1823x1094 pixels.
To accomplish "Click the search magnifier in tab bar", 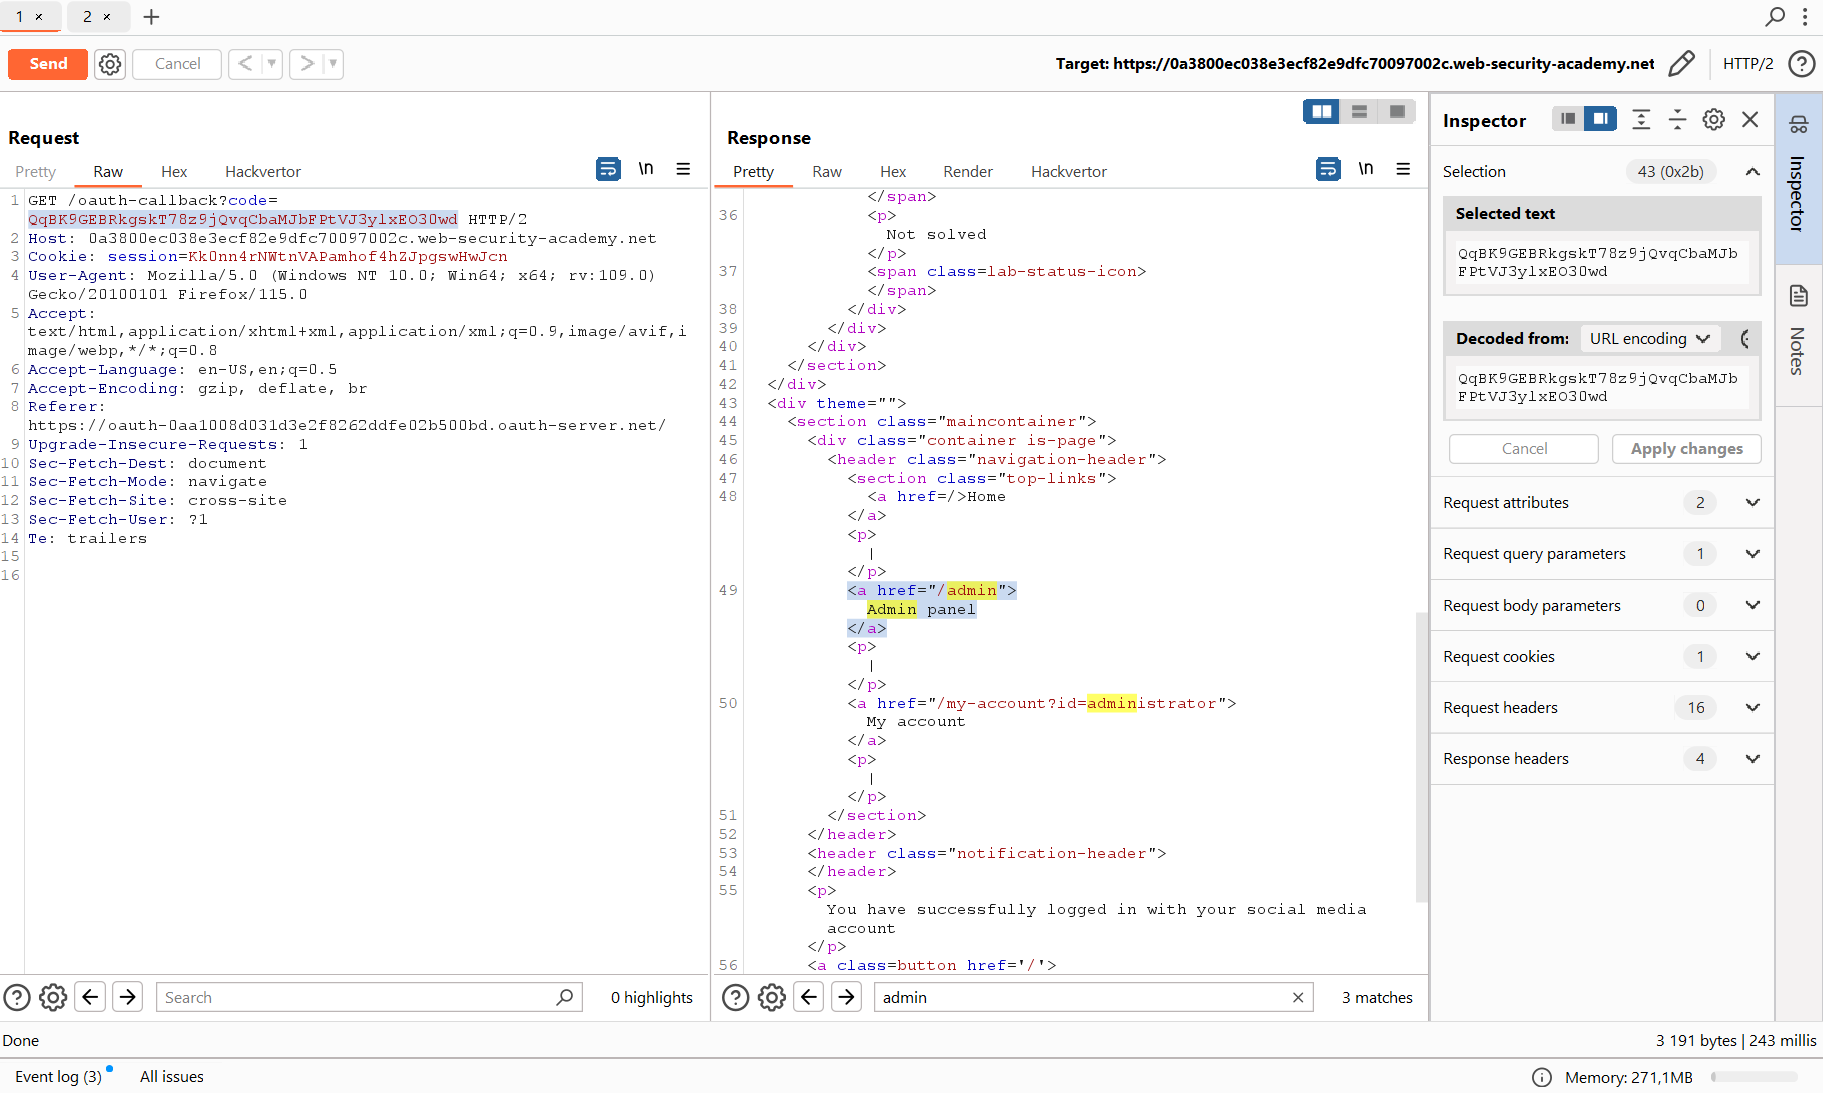I will 1775,17.
